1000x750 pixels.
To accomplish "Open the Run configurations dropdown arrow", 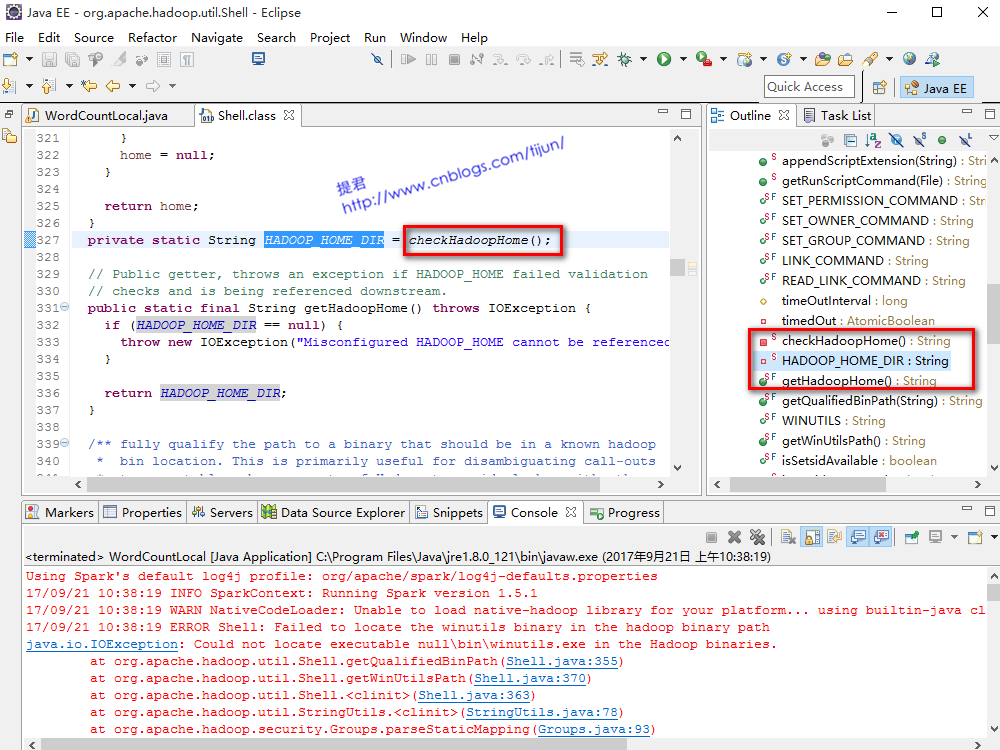I will (x=683, y=59).
